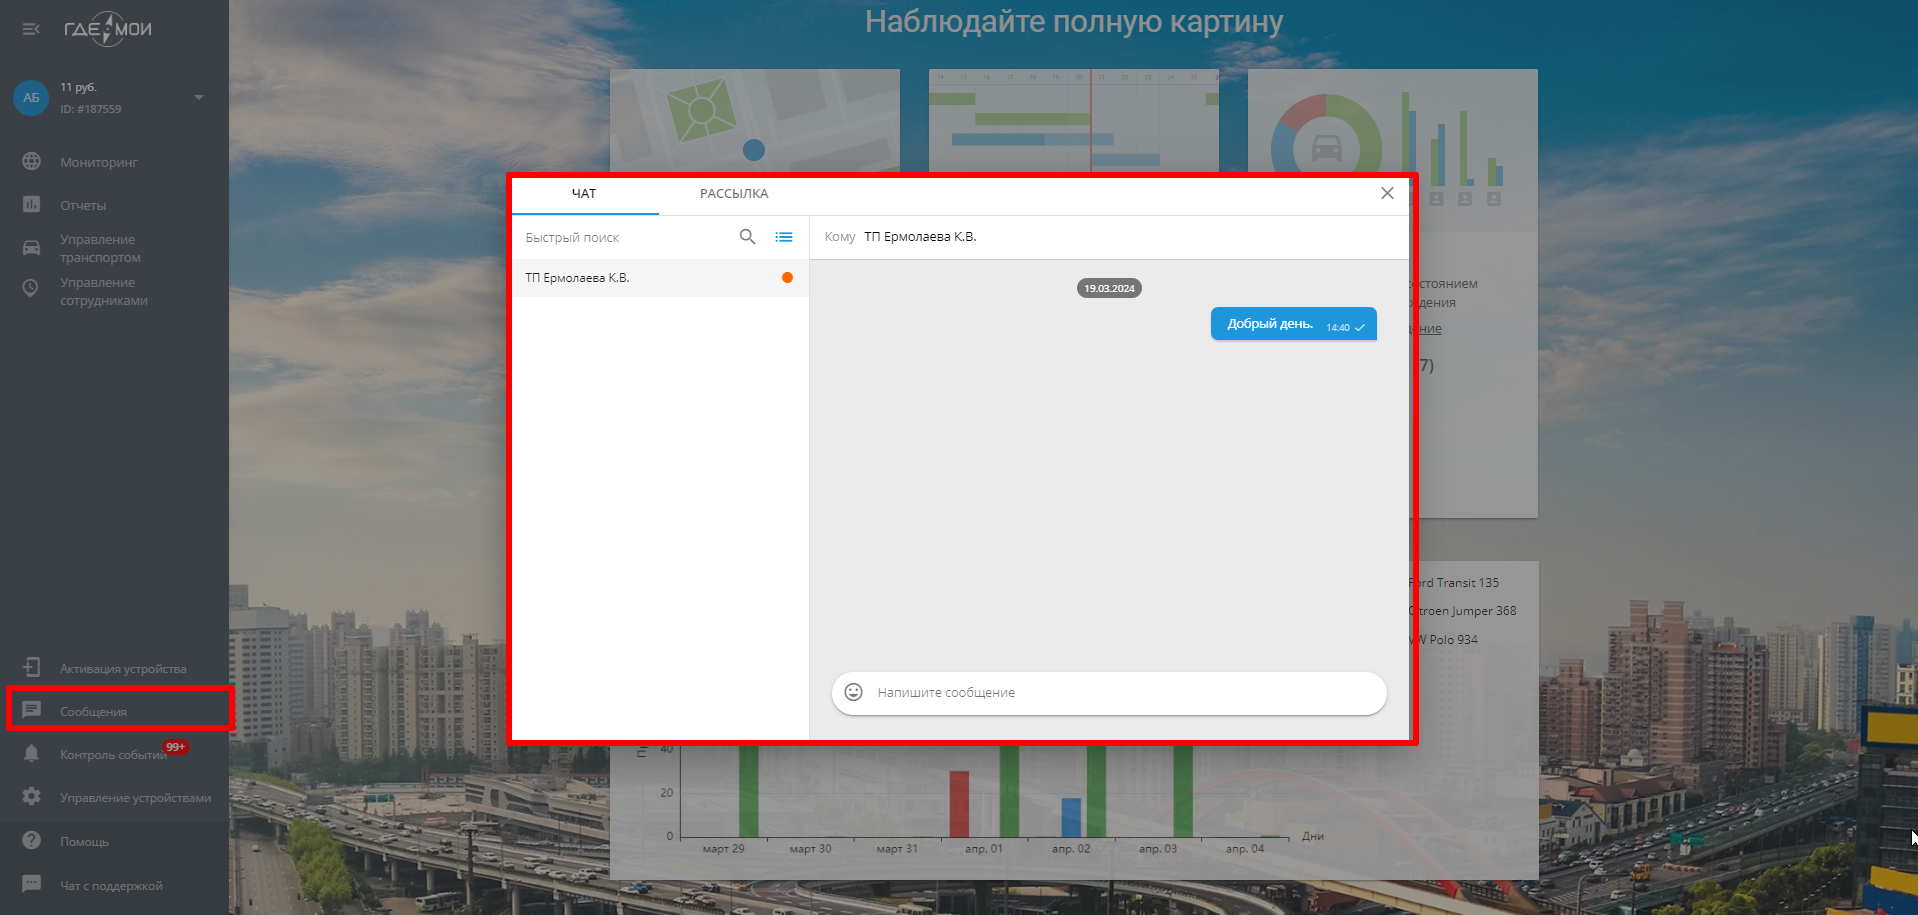Open Управление сотрудниками in sidebar
This screenshot has height=915, width=1918.
tap(103, 291)
